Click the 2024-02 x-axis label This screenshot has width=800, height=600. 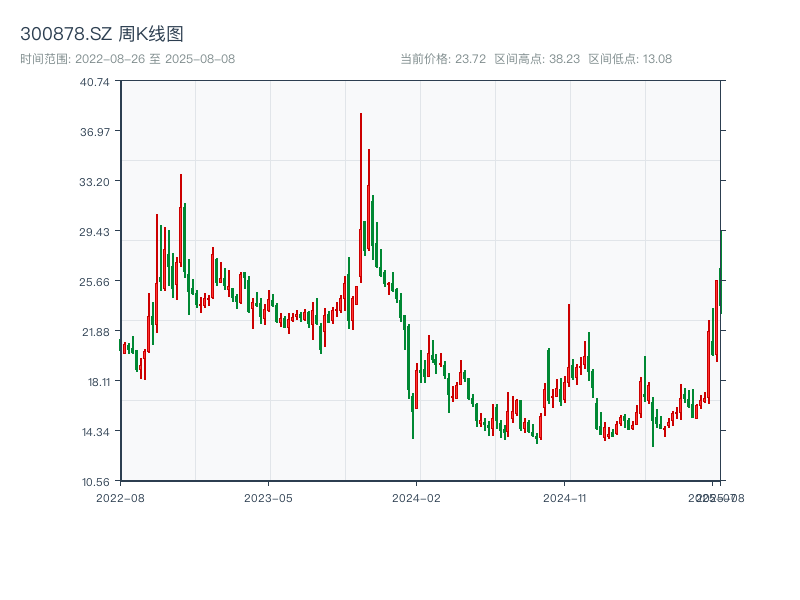pyautogui.click(x=416, y=498)
